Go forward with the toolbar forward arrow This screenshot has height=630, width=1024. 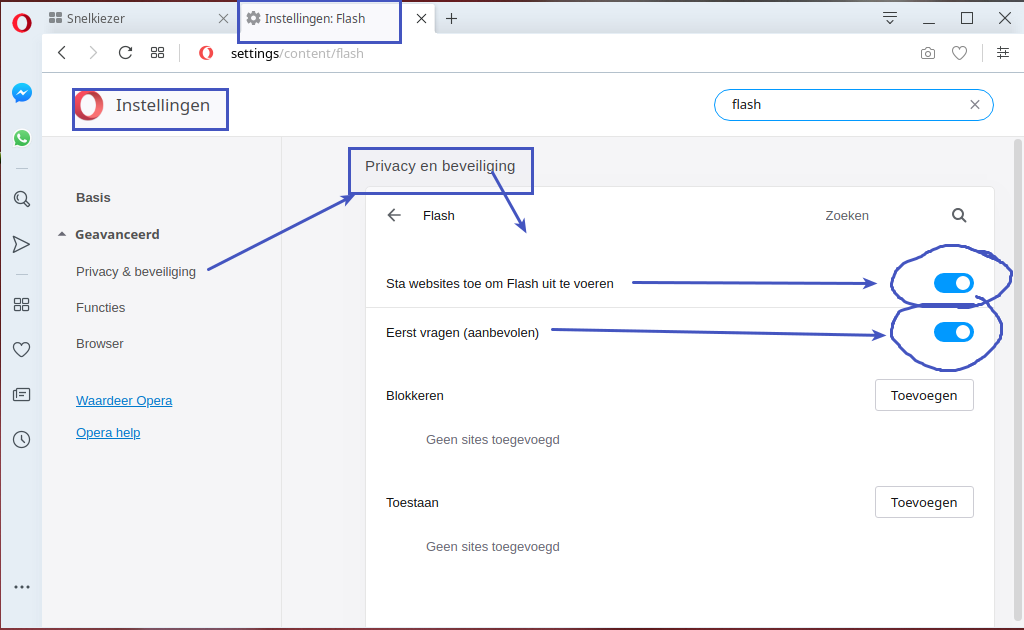93,53
